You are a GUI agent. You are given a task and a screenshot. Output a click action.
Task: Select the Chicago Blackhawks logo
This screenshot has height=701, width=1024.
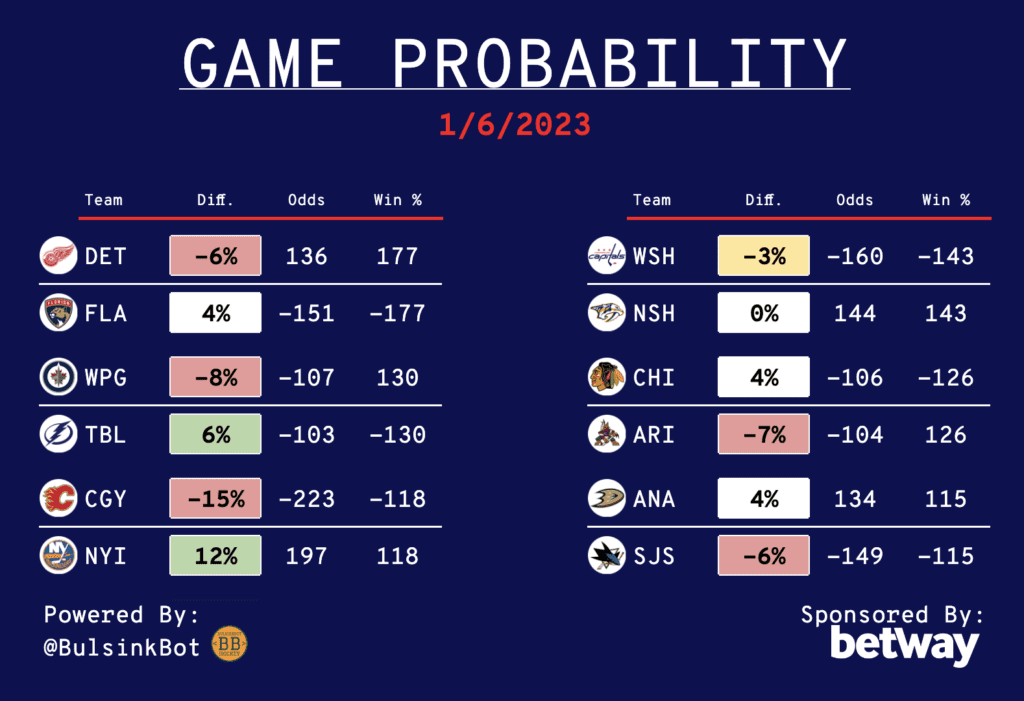[606, 377]
